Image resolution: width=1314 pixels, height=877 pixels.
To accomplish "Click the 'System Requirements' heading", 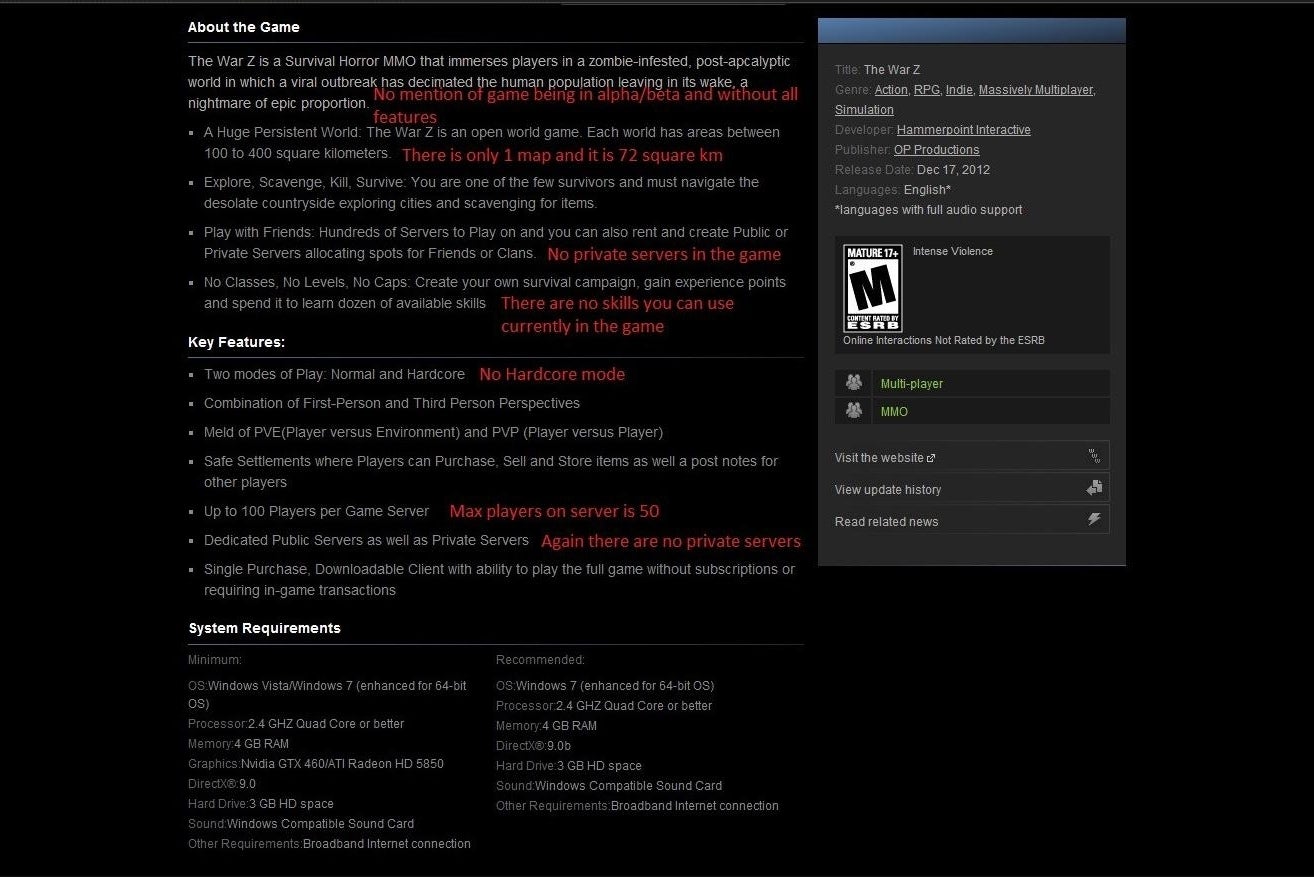I will click(x=265, y=628).
